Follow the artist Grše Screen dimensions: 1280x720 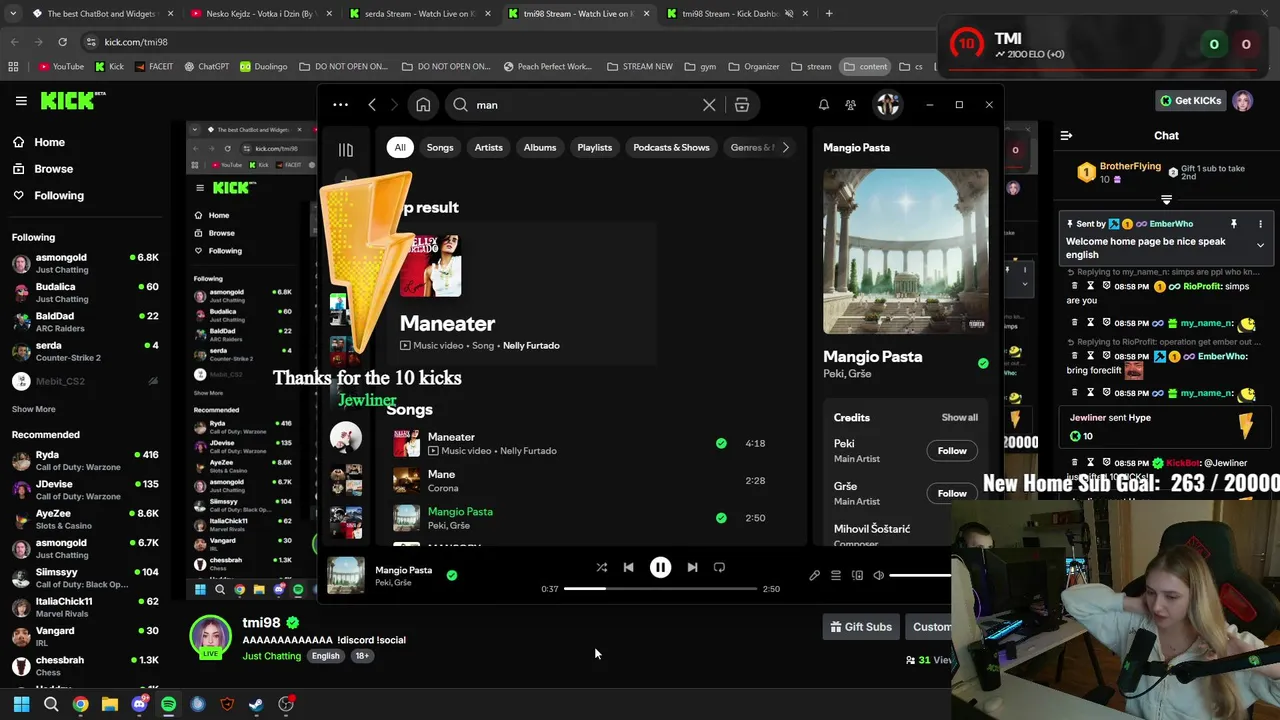[952, 493]
